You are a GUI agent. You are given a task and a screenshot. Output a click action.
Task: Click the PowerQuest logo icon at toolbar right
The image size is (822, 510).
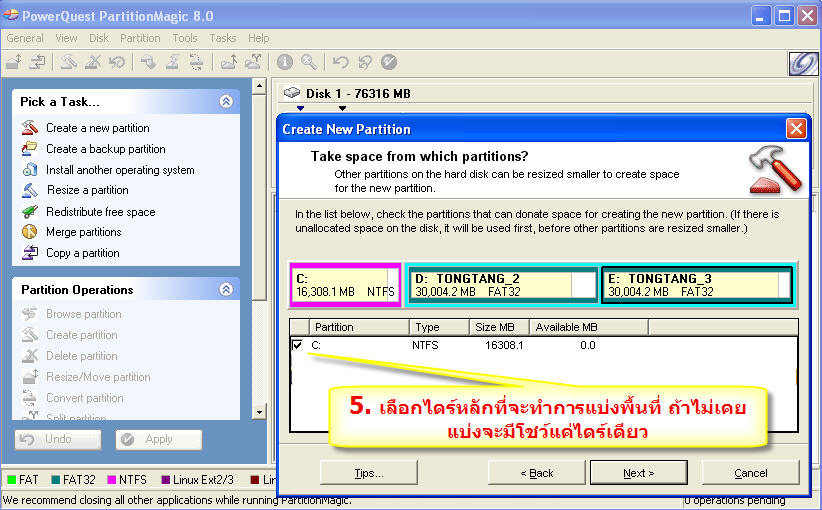(x=804, y=64)
